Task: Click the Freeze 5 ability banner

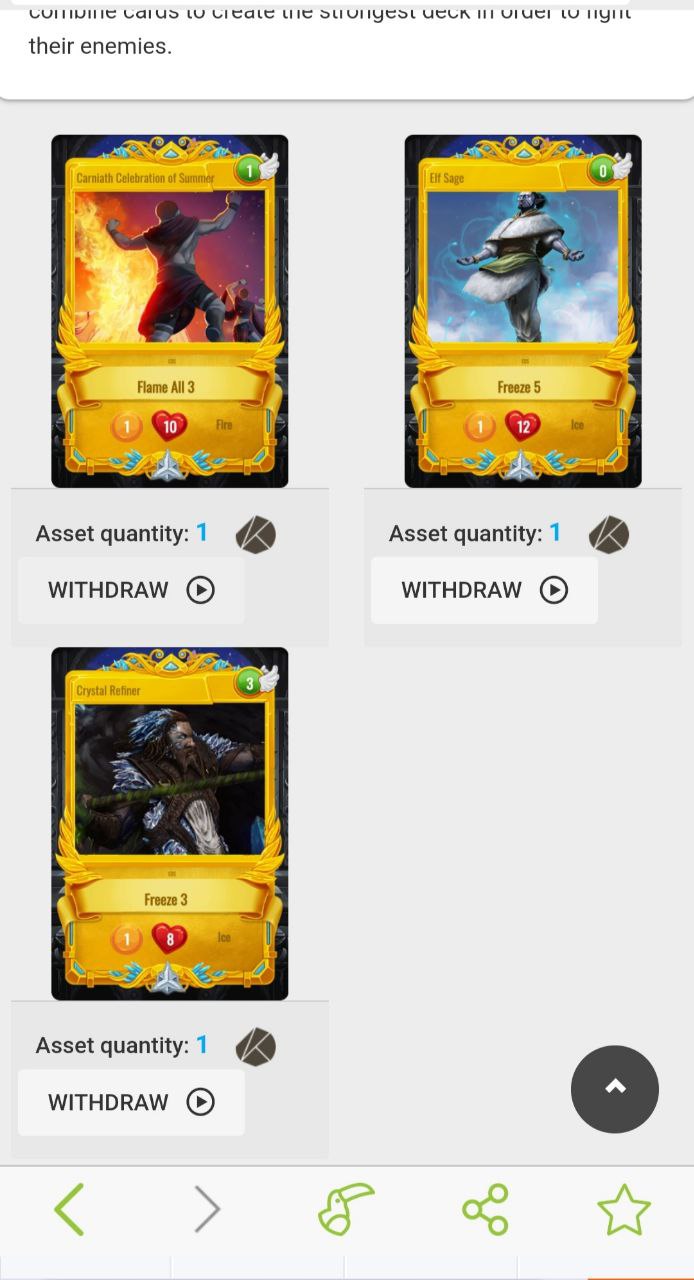Action: (520, 386)
